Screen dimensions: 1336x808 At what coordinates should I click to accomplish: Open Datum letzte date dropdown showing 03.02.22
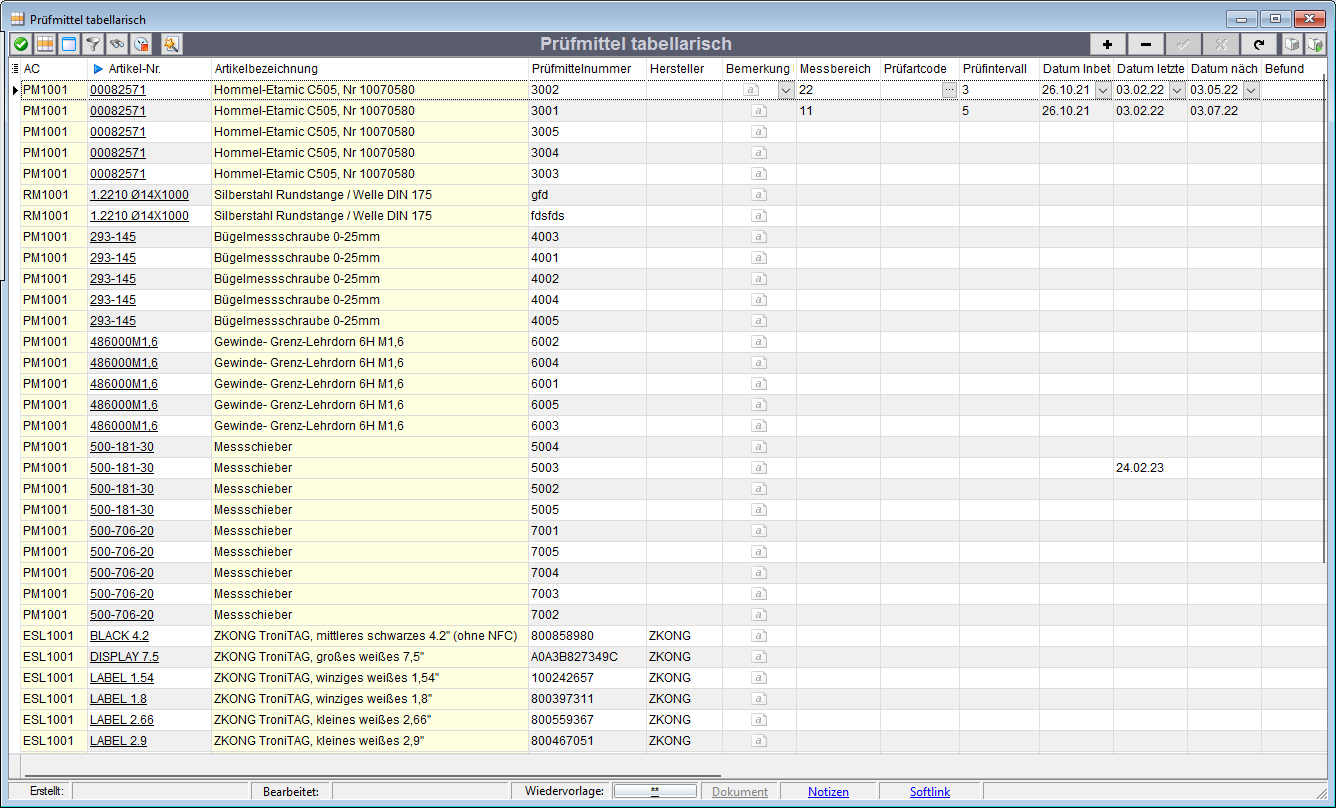[1177, 90]
